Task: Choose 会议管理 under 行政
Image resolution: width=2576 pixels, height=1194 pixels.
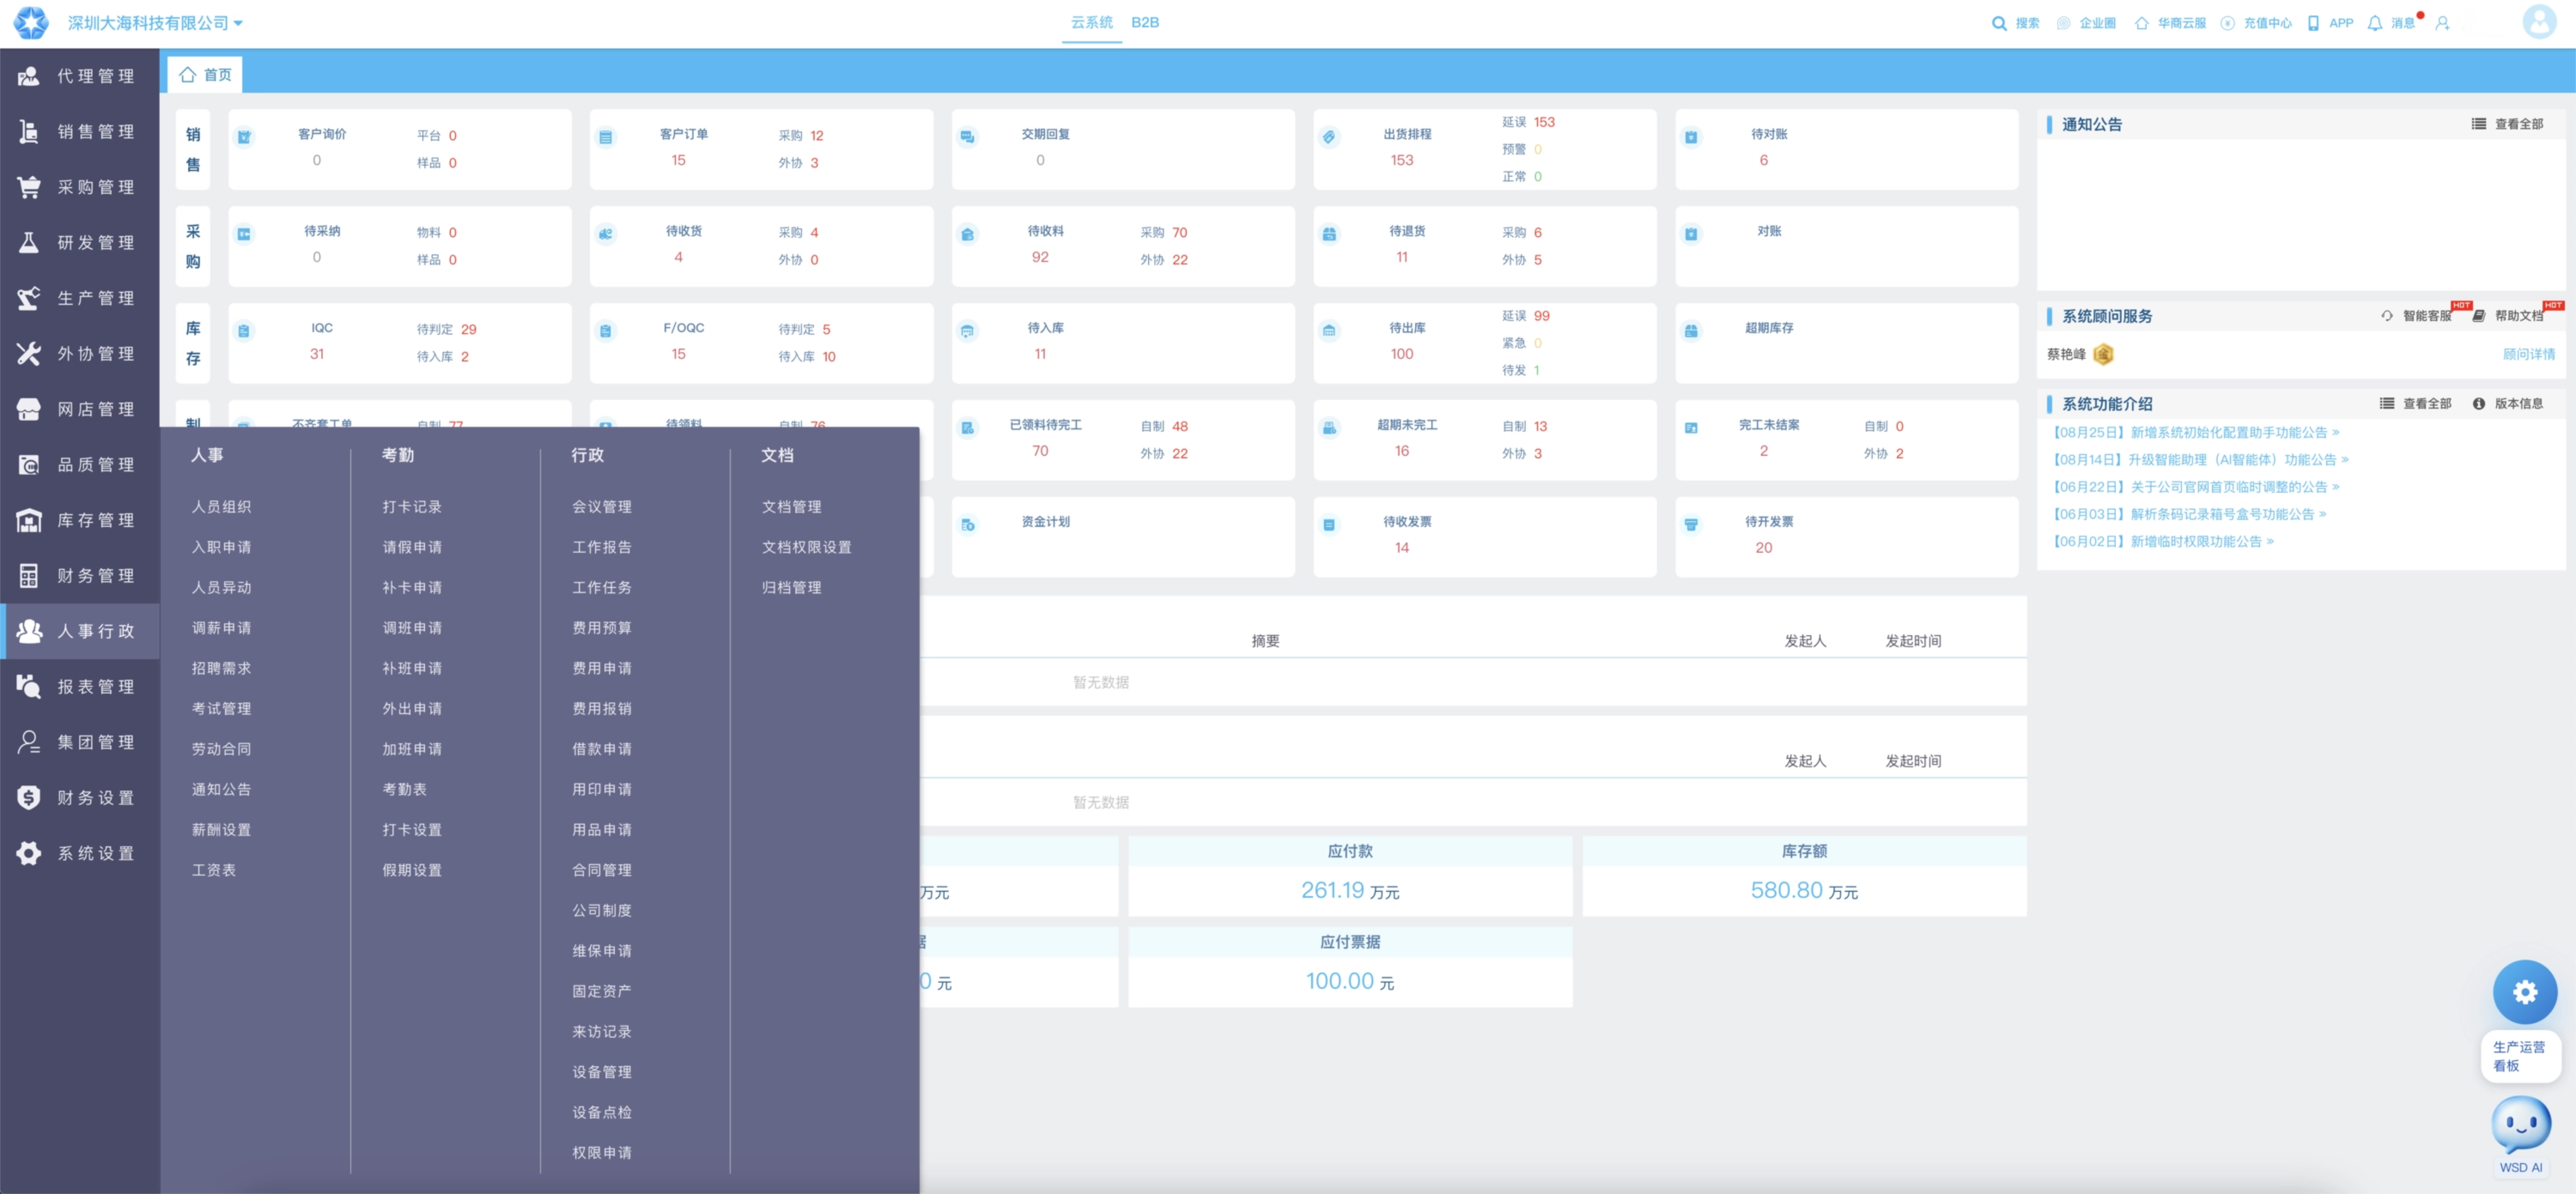Action: pos(602,507)
